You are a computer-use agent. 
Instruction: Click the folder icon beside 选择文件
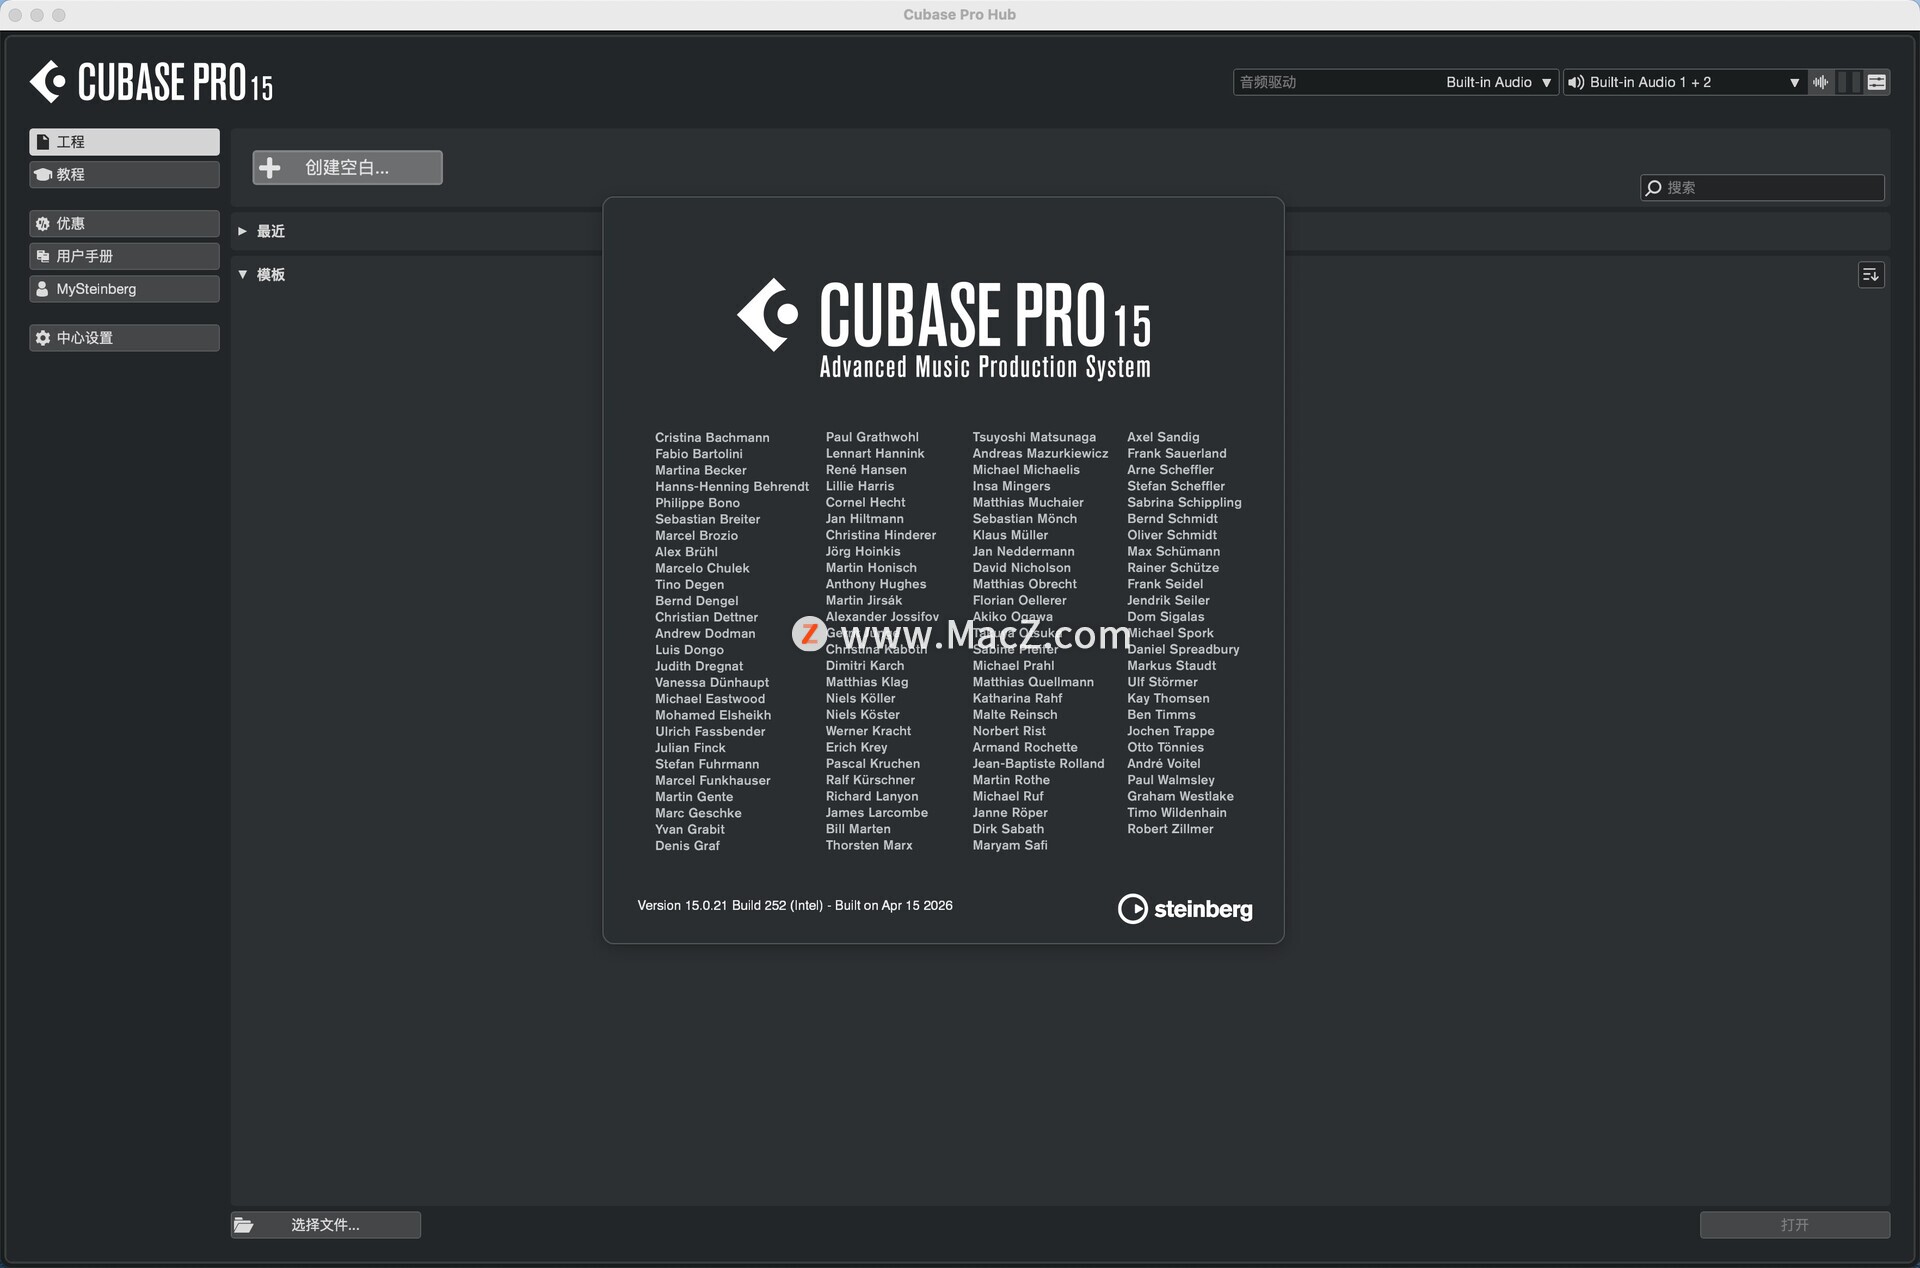point(244,1225)
